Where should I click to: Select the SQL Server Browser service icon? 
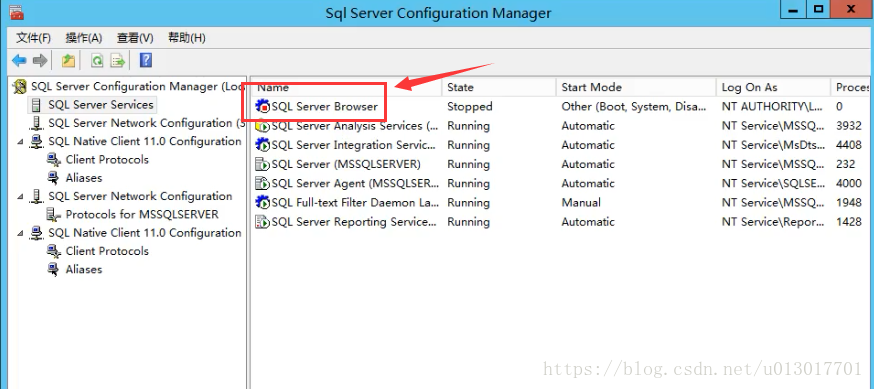[263, 106]
